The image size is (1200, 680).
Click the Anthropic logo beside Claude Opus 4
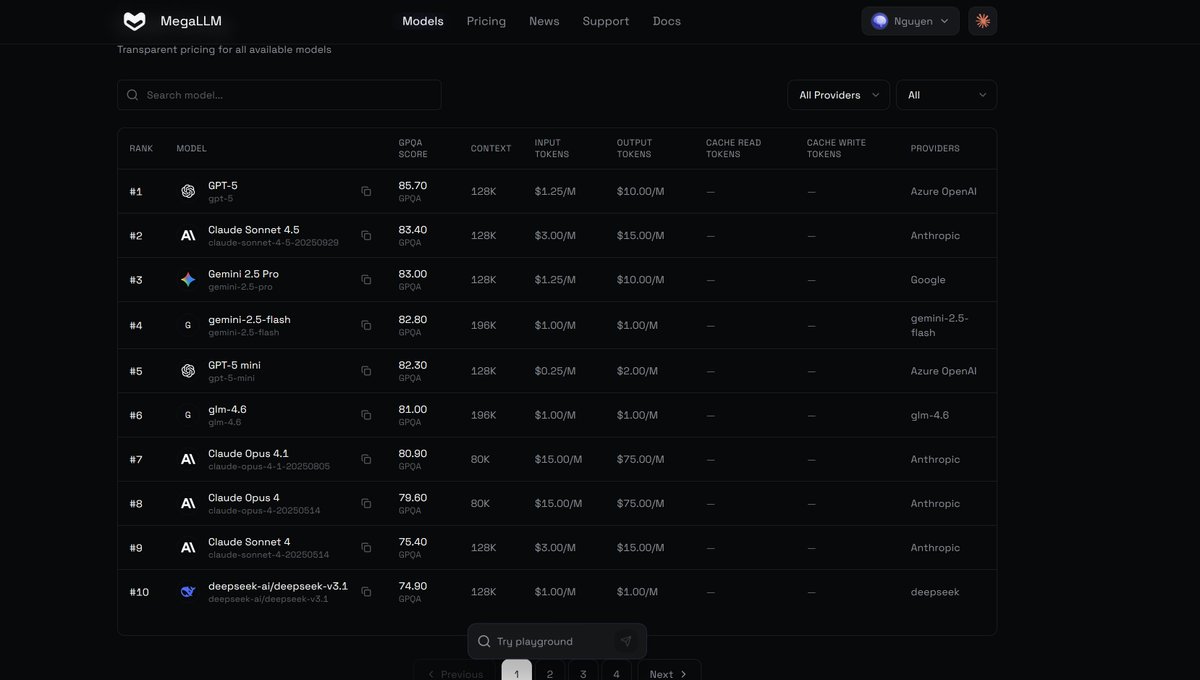pos(188,503)
